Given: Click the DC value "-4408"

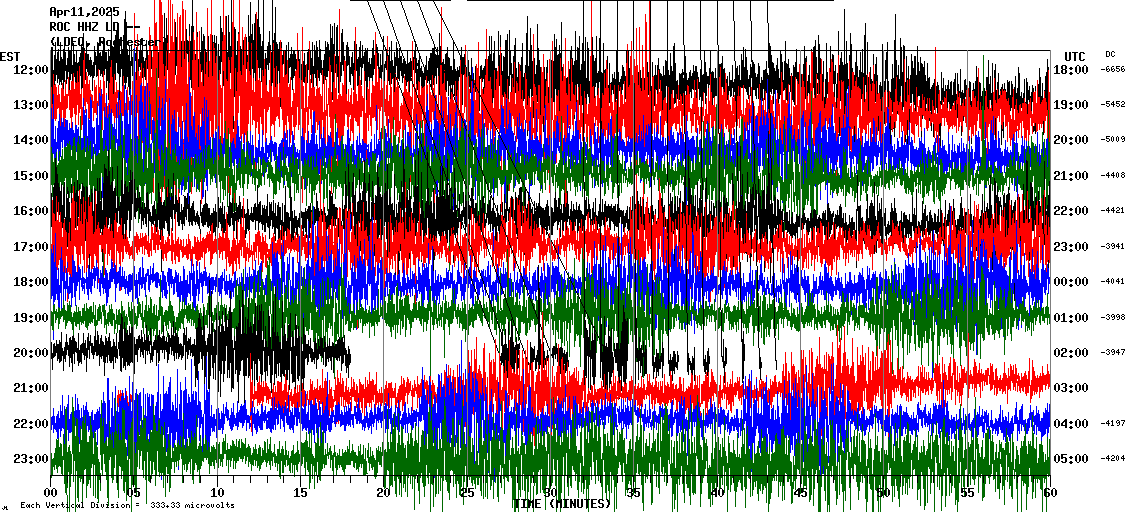Looking at the screenshot, I should pyautogui.click(x=1113, y=175).
